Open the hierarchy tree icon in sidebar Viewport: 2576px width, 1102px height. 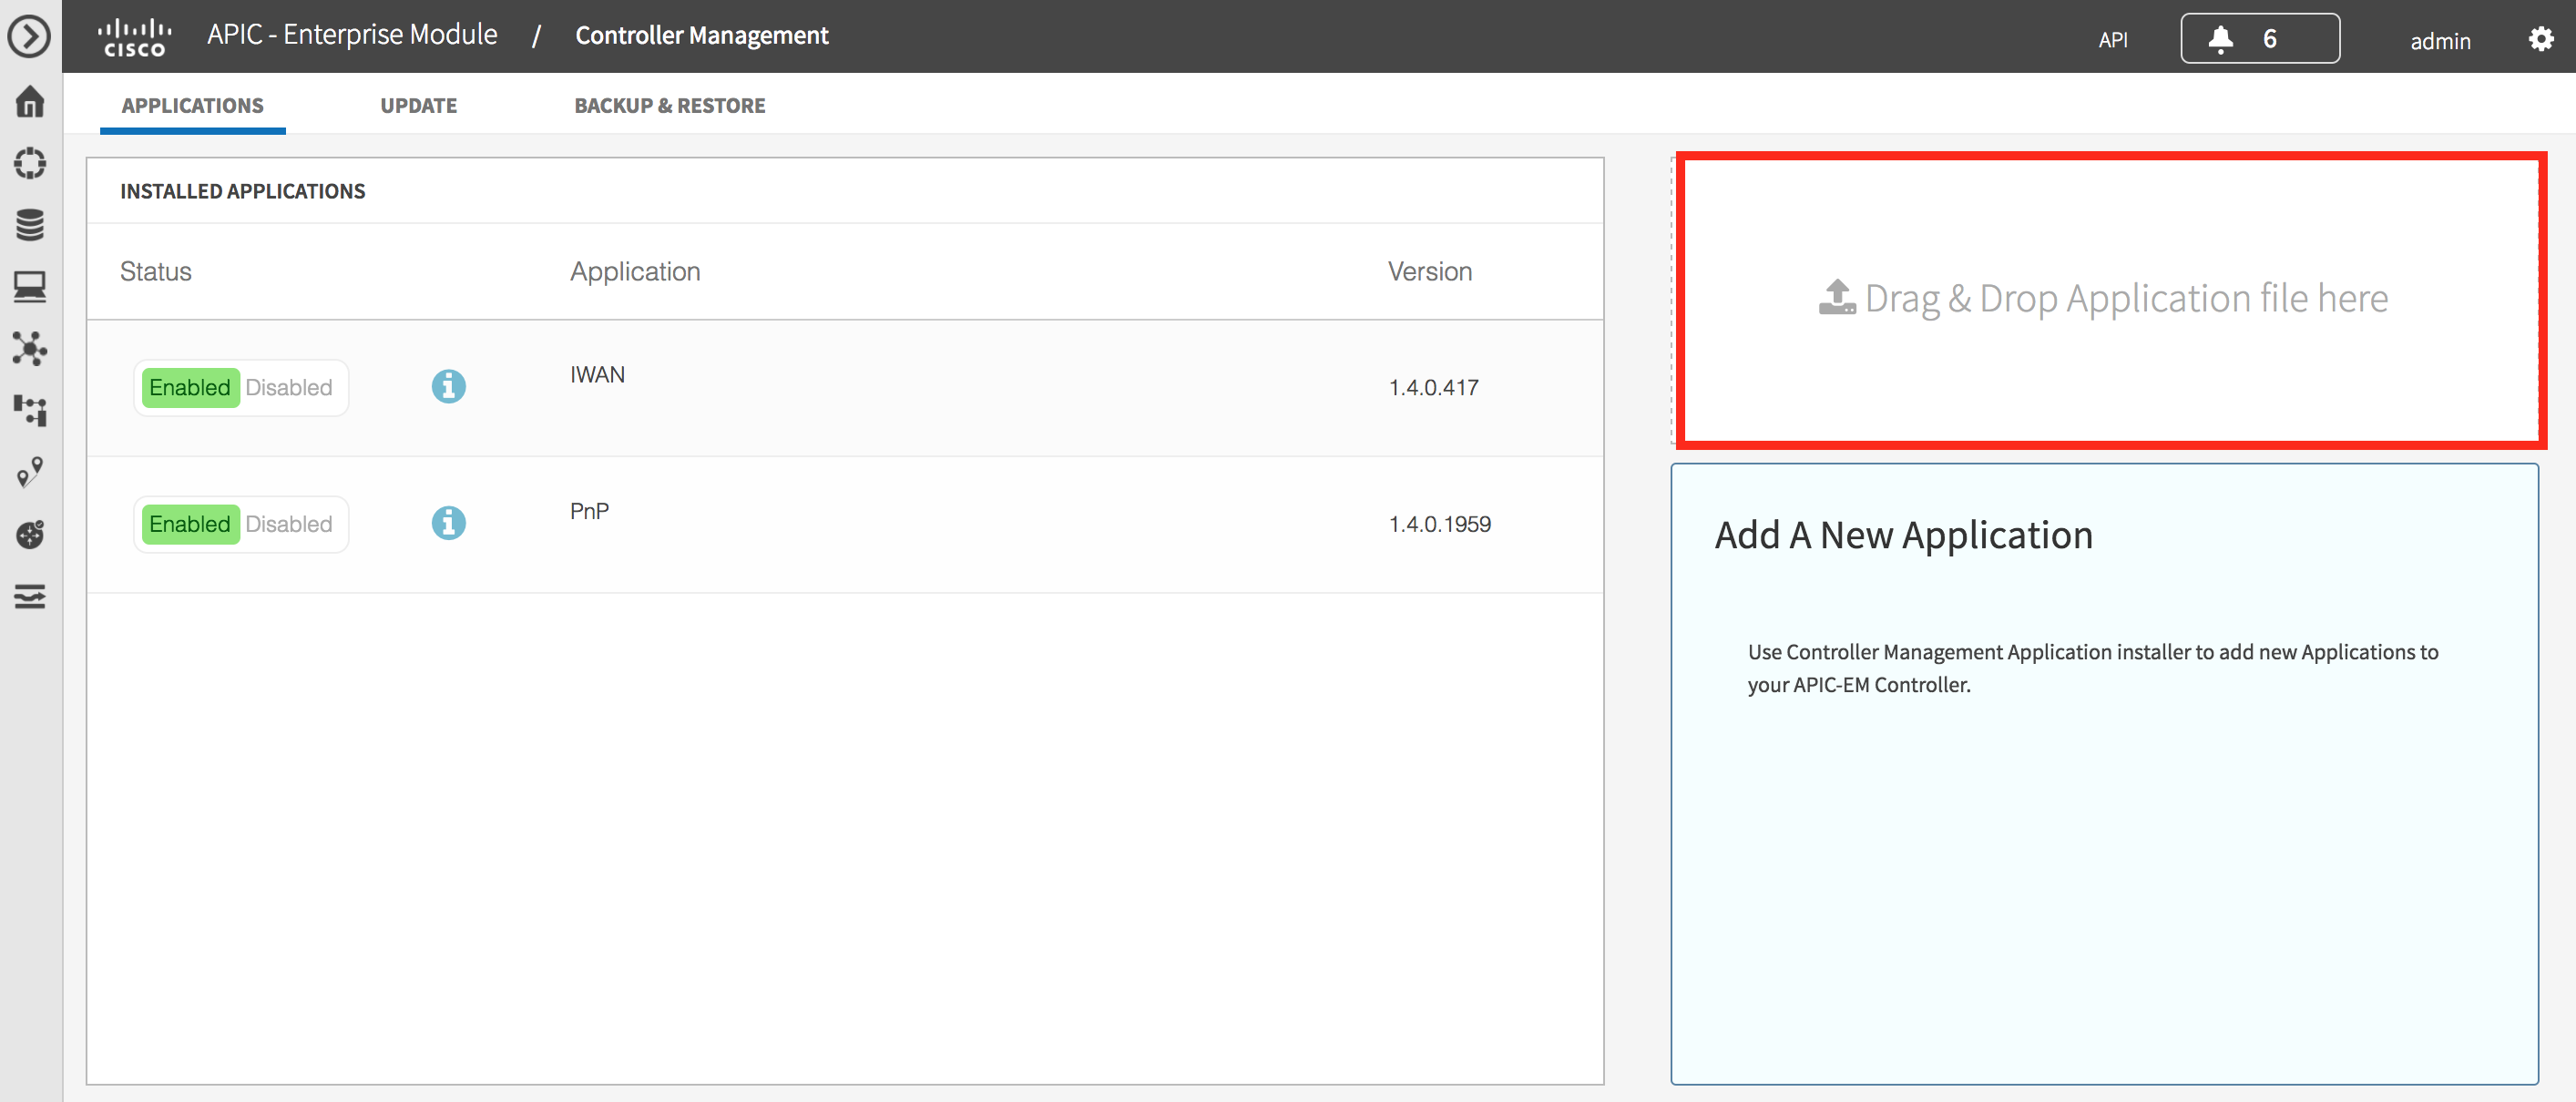click(x=30, y=410)
